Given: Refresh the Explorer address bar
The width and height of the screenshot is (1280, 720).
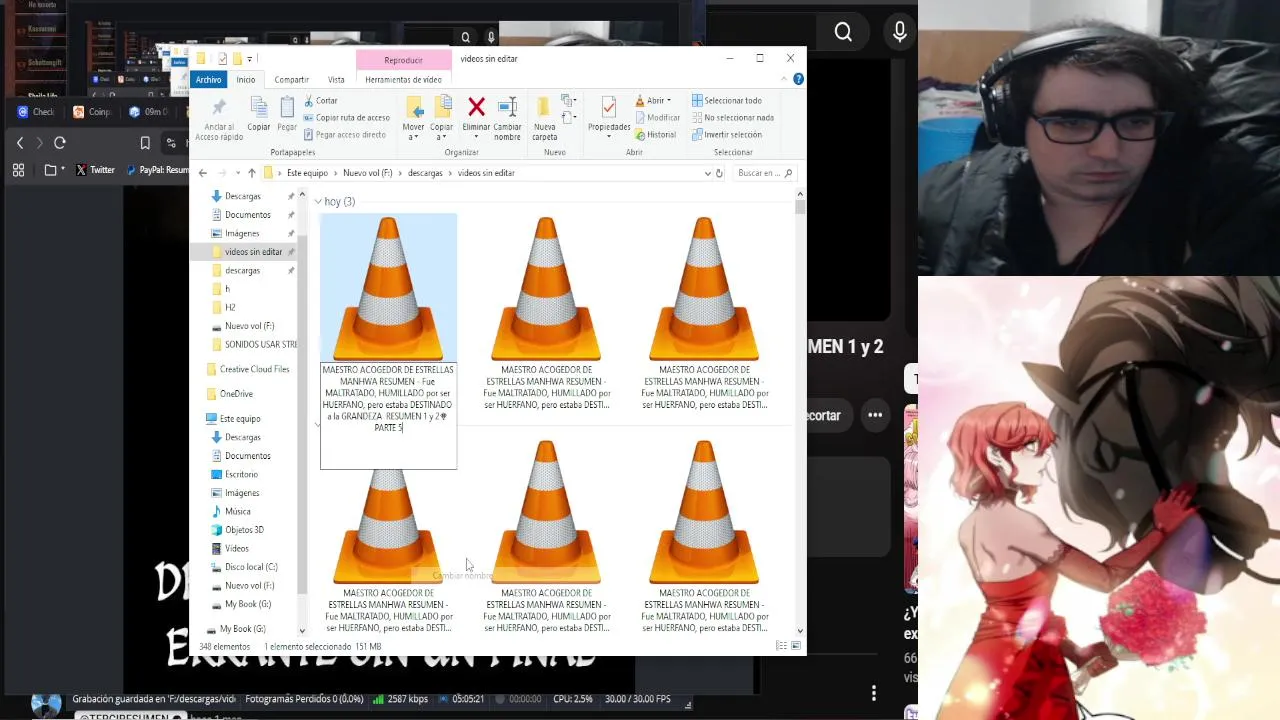Looking at the screenshot, I should pos(718,173).
